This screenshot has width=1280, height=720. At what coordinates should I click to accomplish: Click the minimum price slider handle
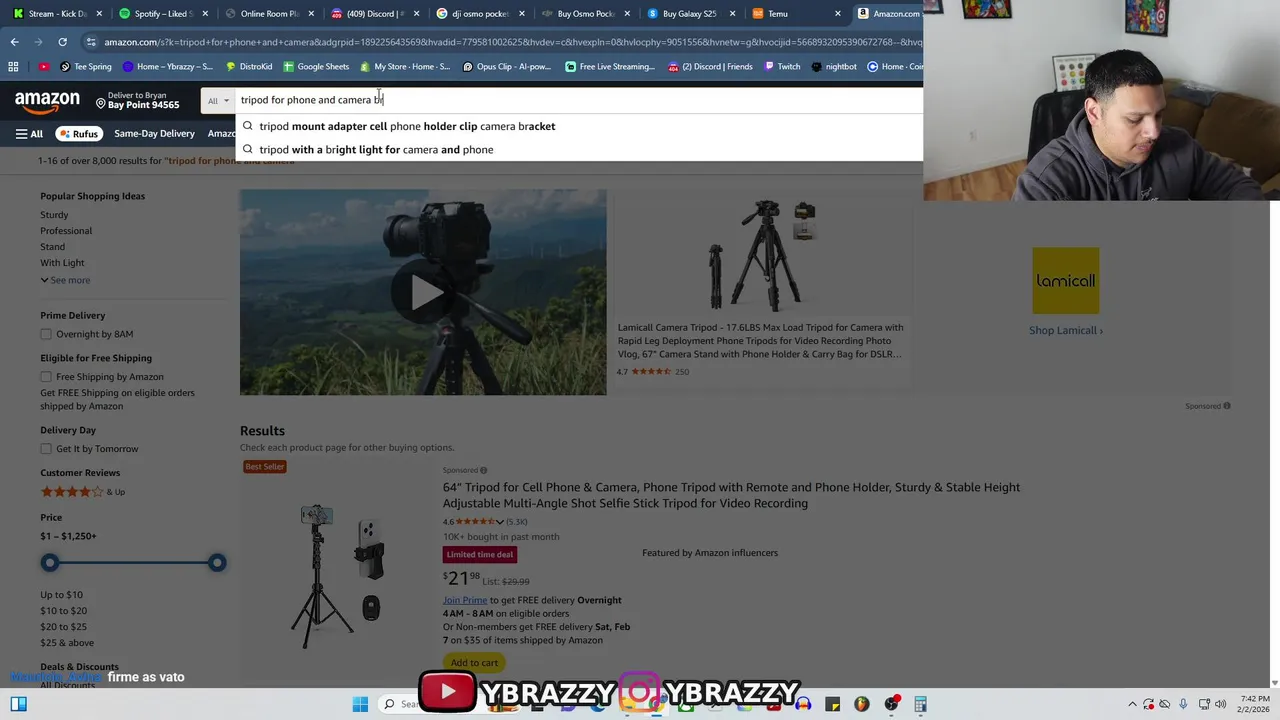coord(50,563)
